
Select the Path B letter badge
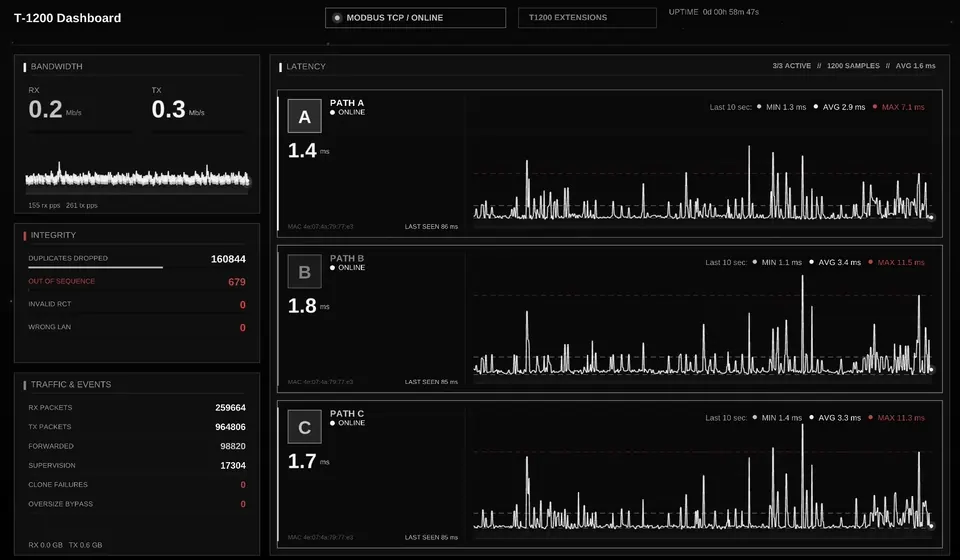(304, 272)
